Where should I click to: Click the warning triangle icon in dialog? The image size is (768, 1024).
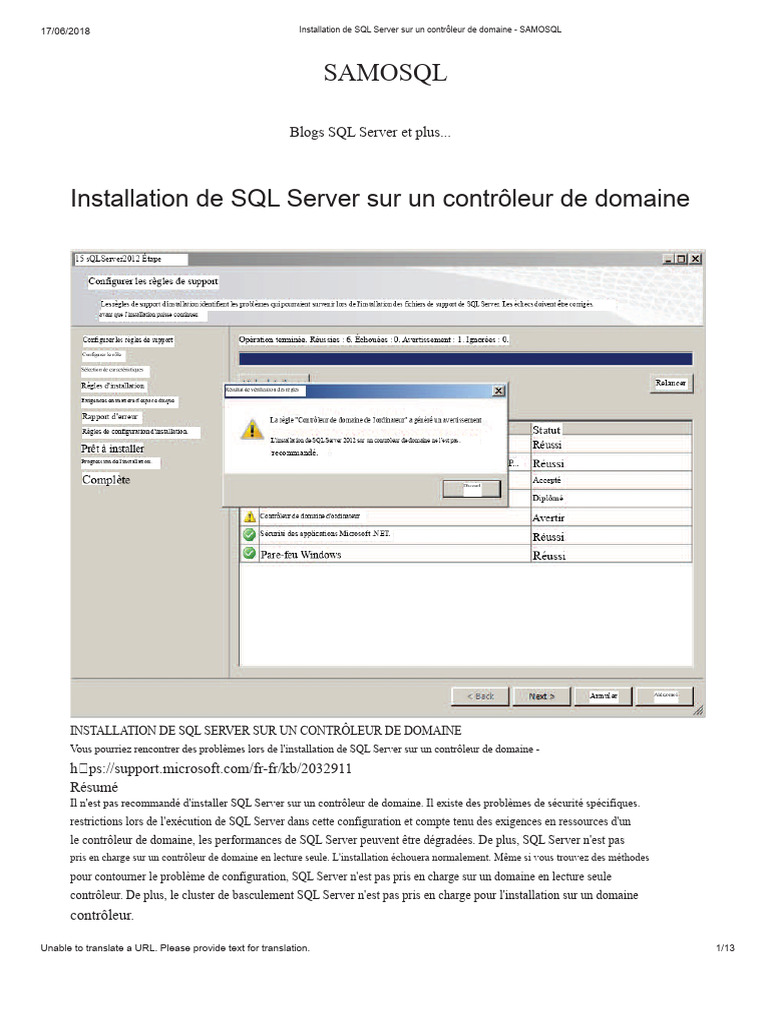(252, 429)
